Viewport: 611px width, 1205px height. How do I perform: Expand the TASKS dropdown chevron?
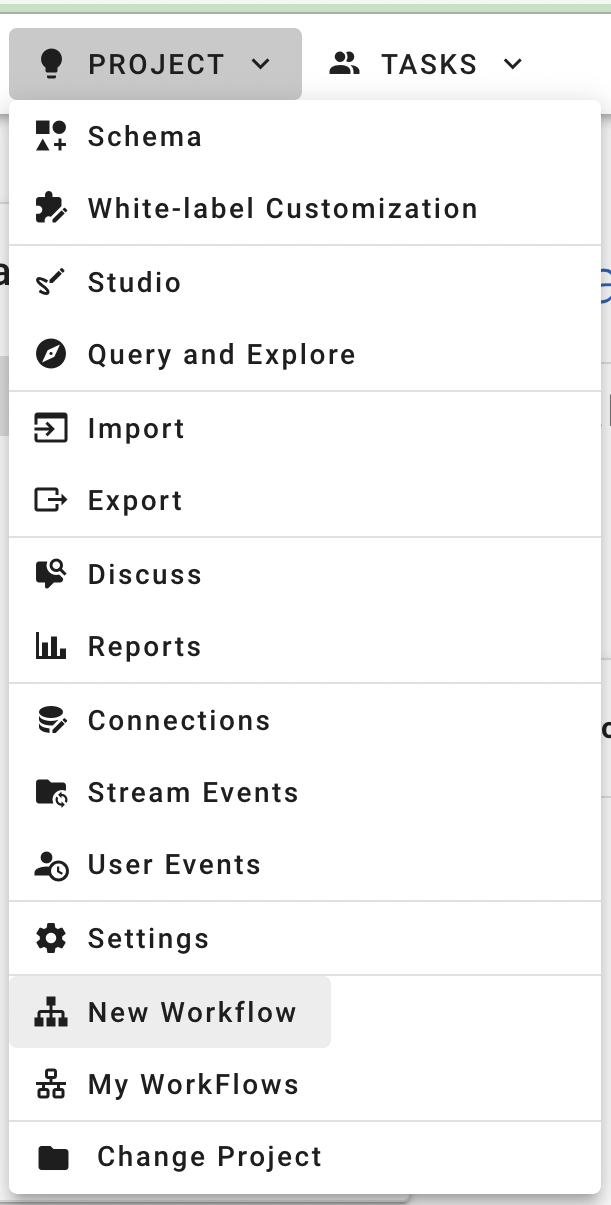pyautogui.click(x=513, y=64)
